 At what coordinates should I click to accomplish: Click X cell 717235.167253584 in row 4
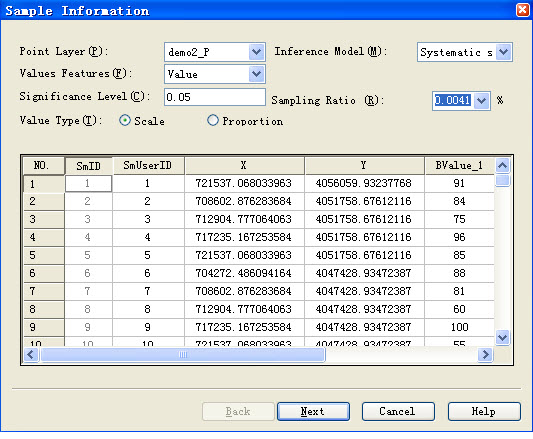(x=244, y=237)
